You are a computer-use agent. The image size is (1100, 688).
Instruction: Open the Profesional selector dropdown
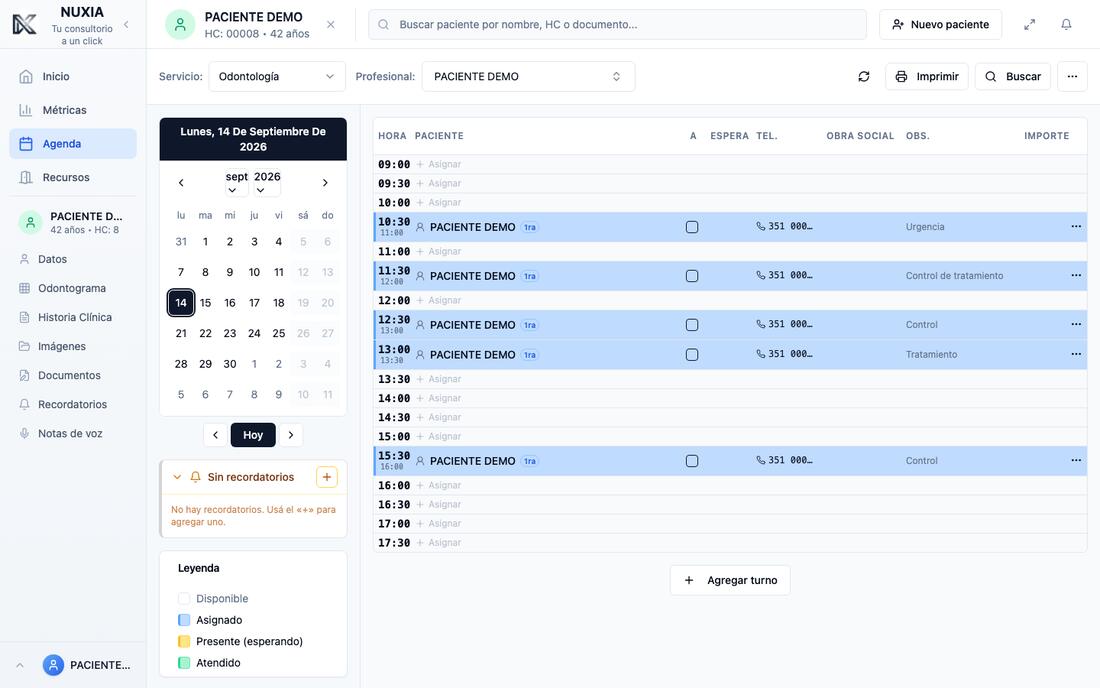pos(528,76)
